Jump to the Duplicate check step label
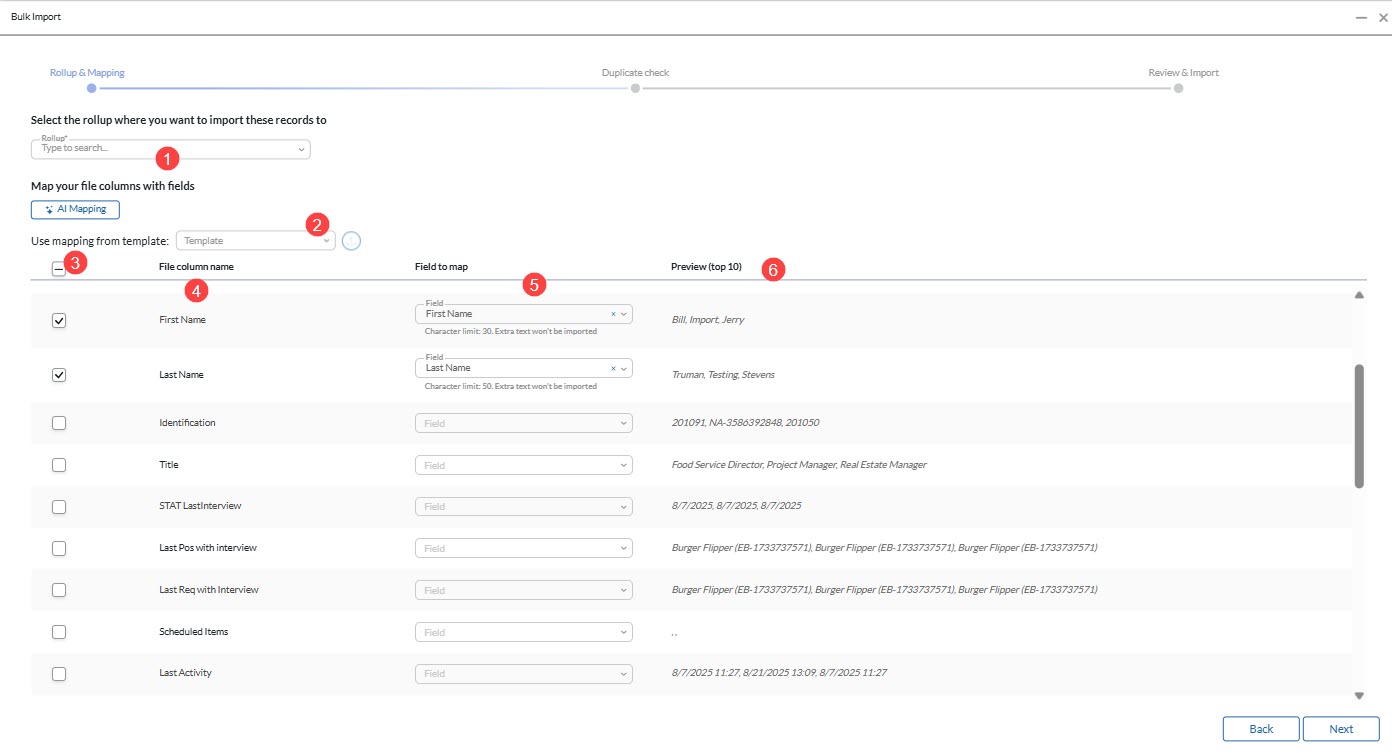This screenshot has width=1392, height=753. coord(635,73)
